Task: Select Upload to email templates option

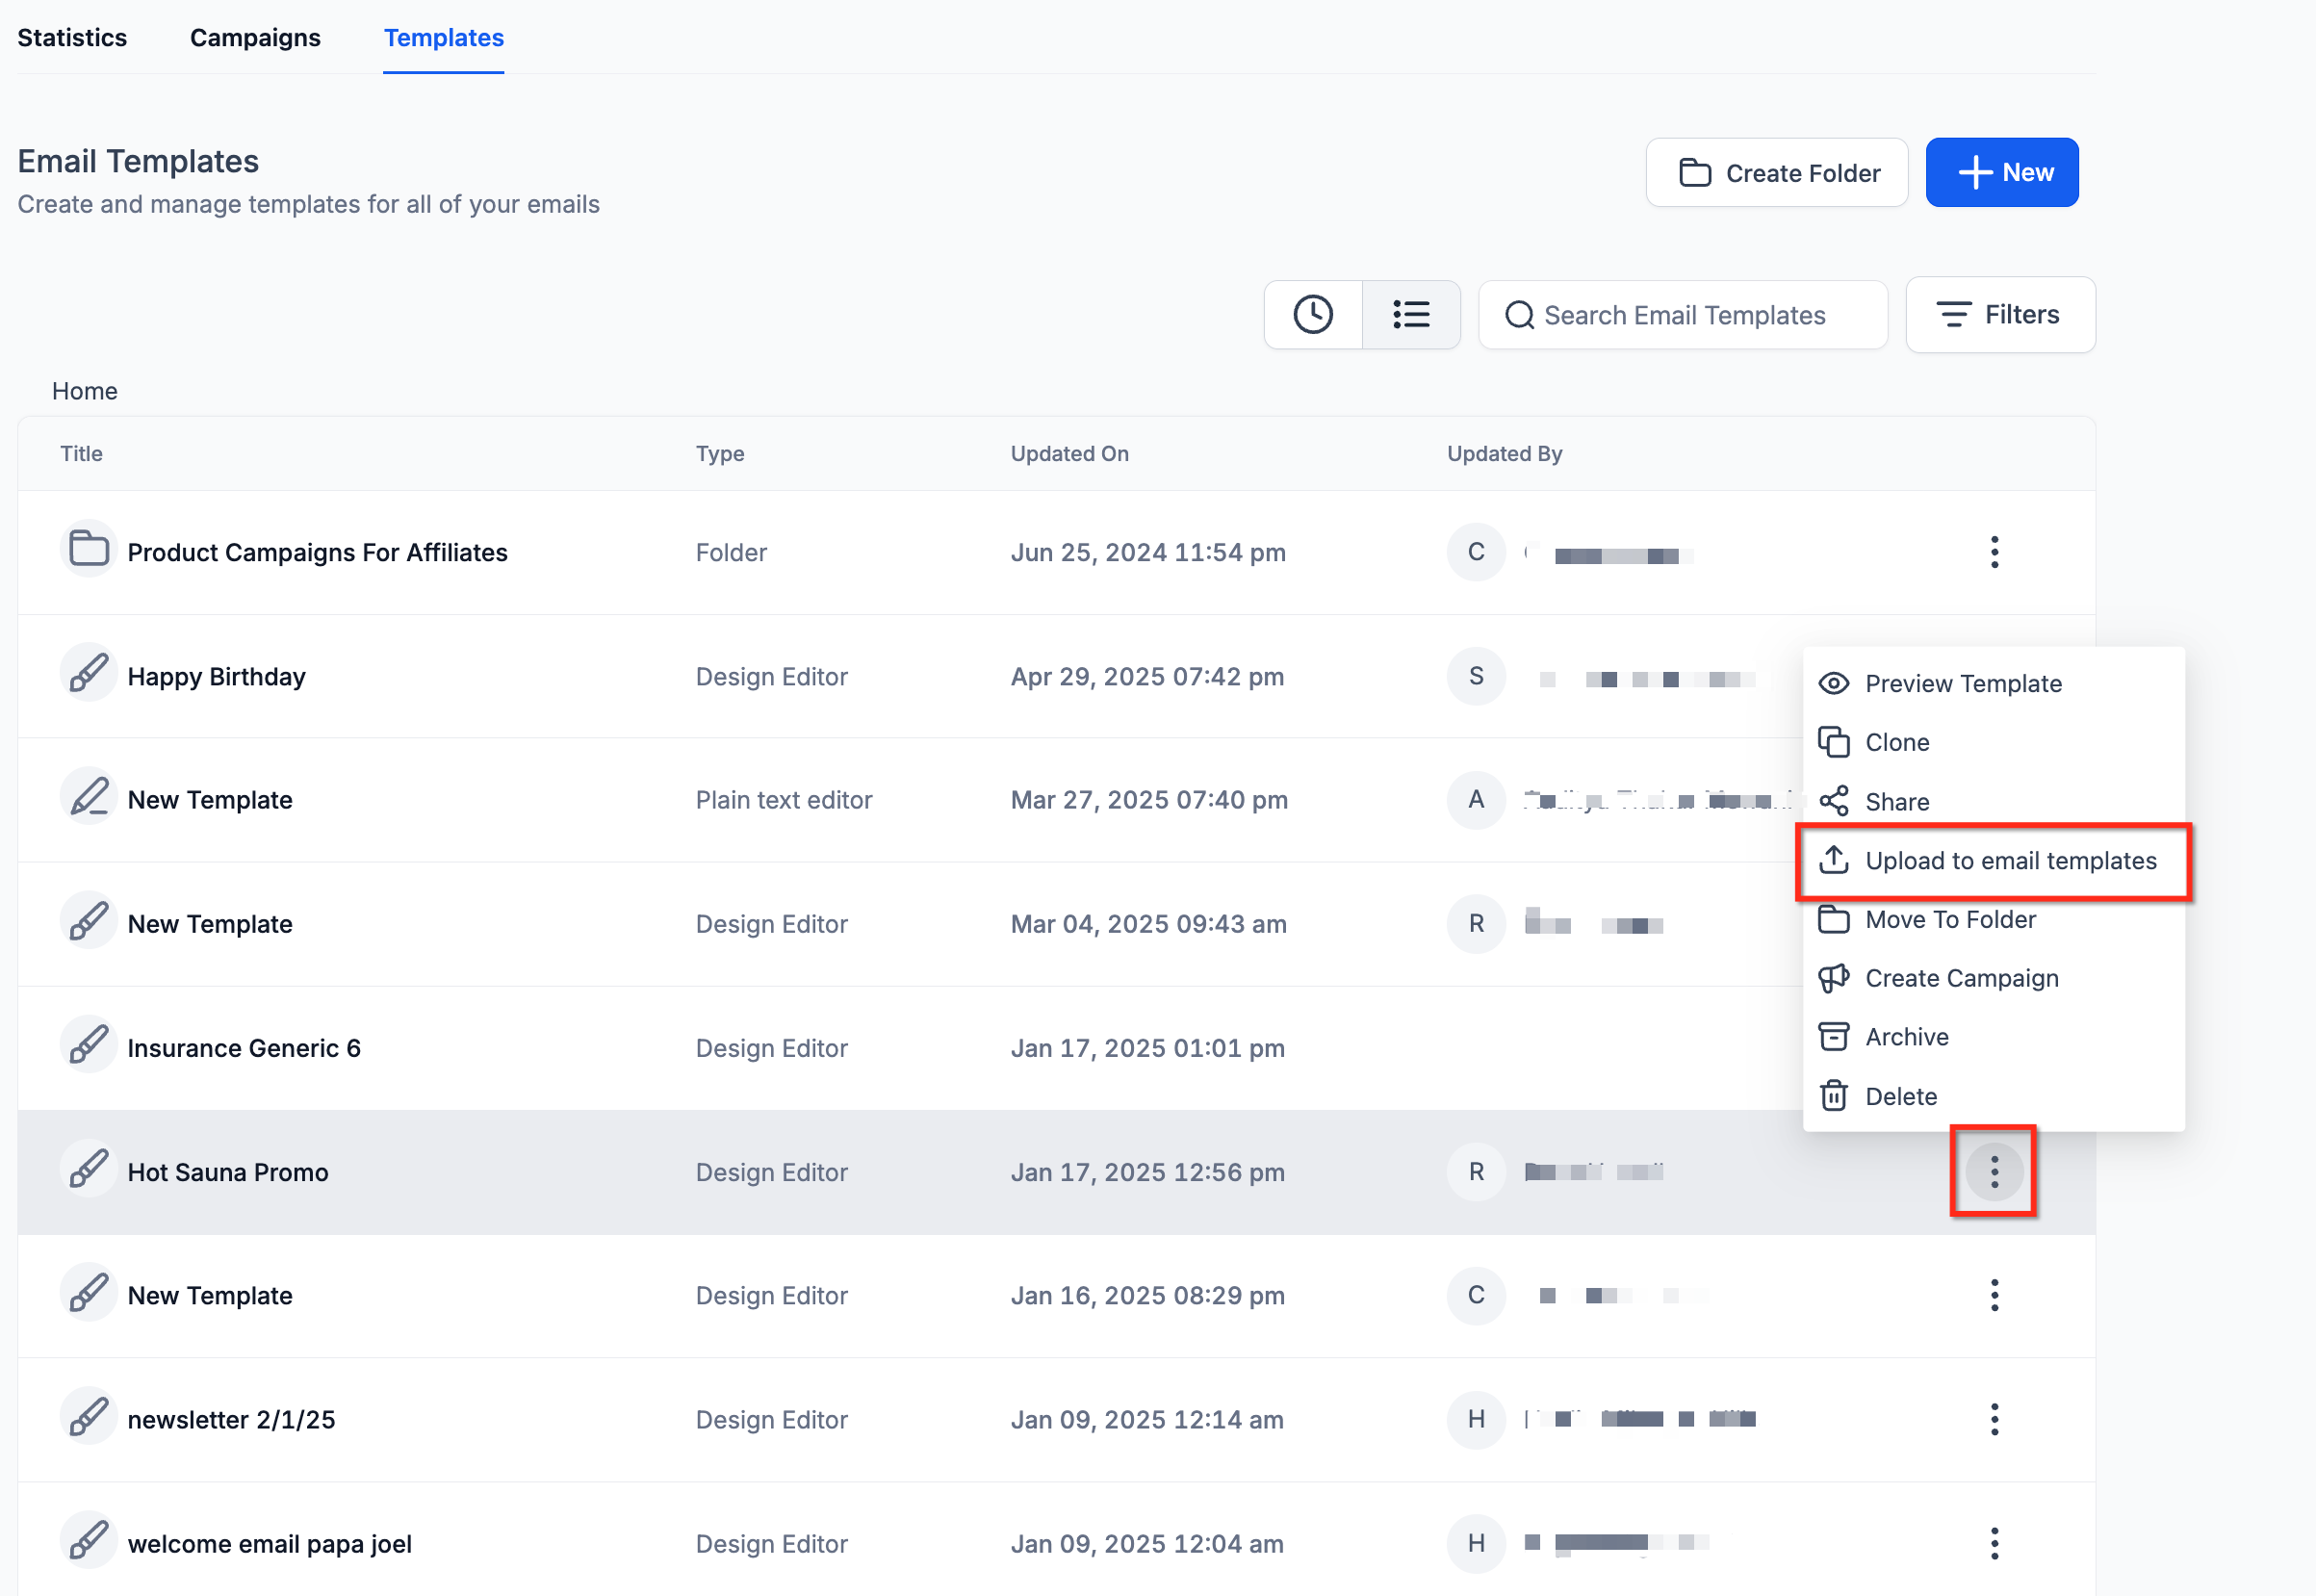Action: coord(2009,860)
